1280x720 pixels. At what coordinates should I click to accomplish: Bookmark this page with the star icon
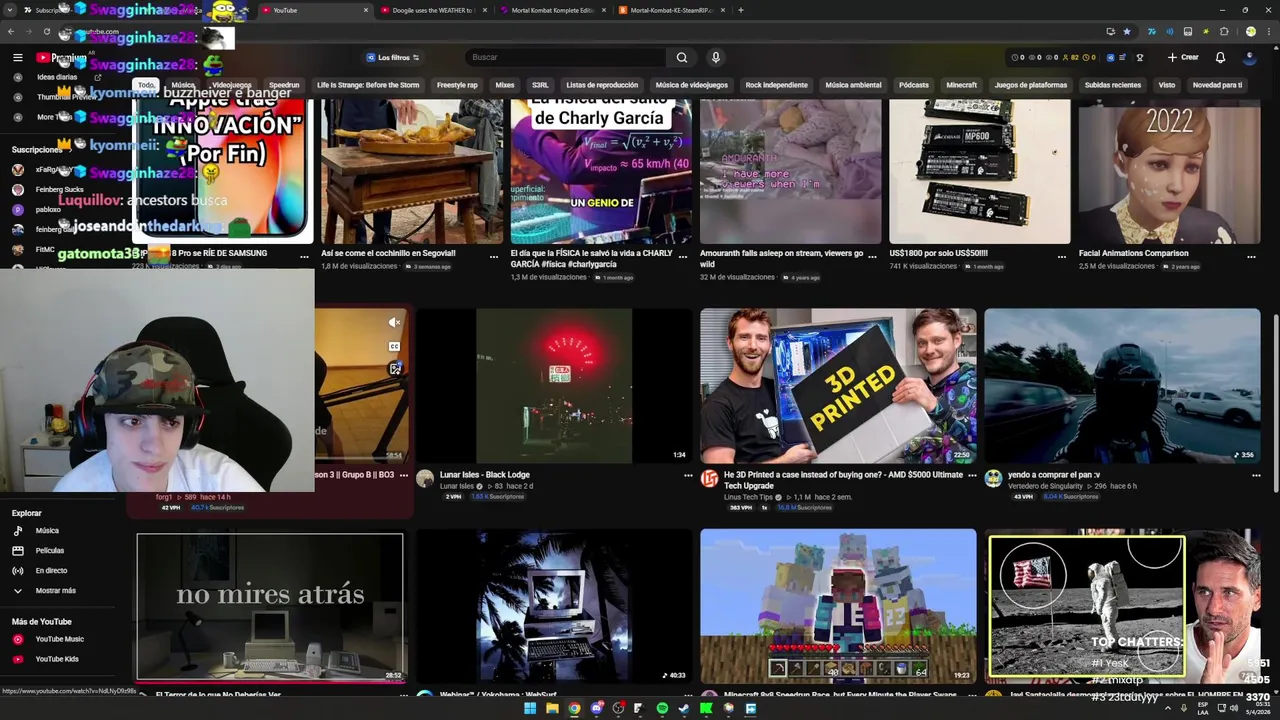1127,32
